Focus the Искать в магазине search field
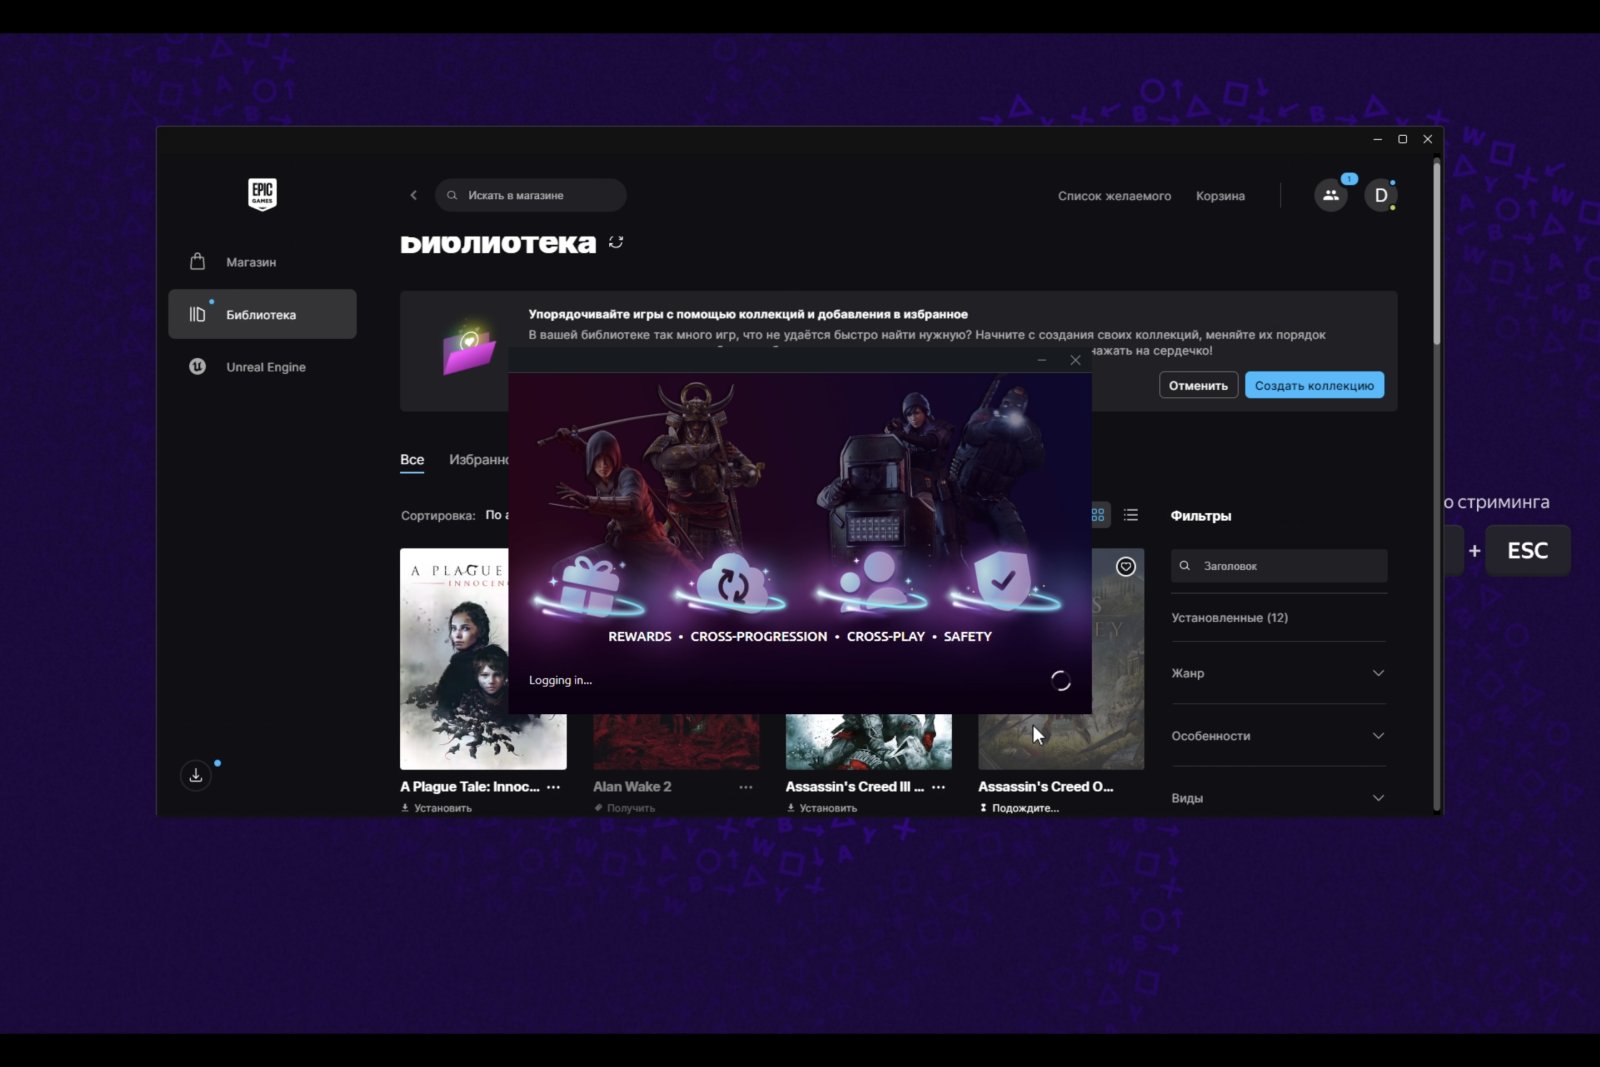Screen dimensions: 1600x1067 (530, 195)
